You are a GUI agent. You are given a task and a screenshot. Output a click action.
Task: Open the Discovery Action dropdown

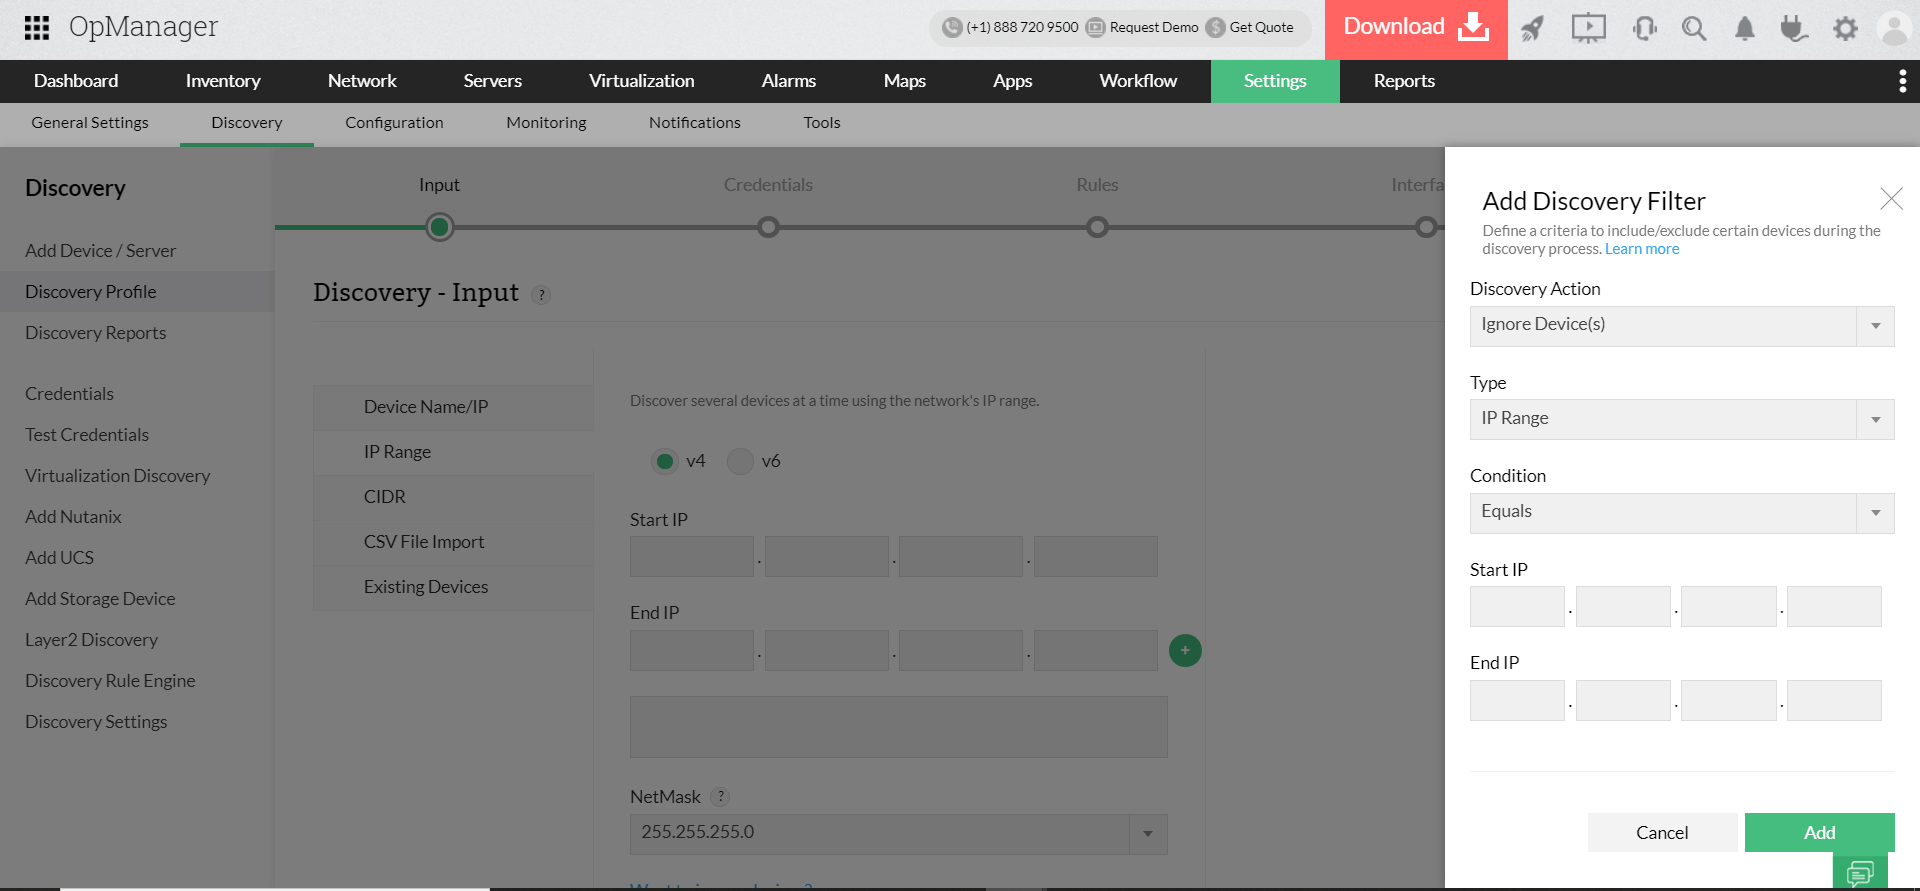tap(1682, 326)
